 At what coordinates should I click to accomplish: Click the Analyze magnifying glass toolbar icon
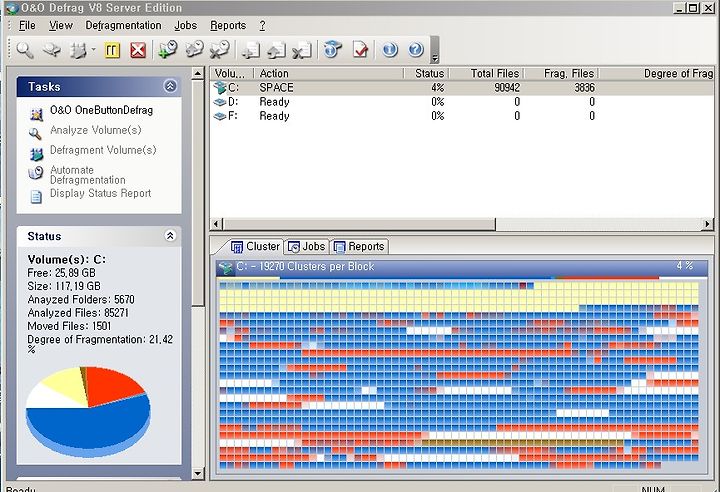coord(25,50)
